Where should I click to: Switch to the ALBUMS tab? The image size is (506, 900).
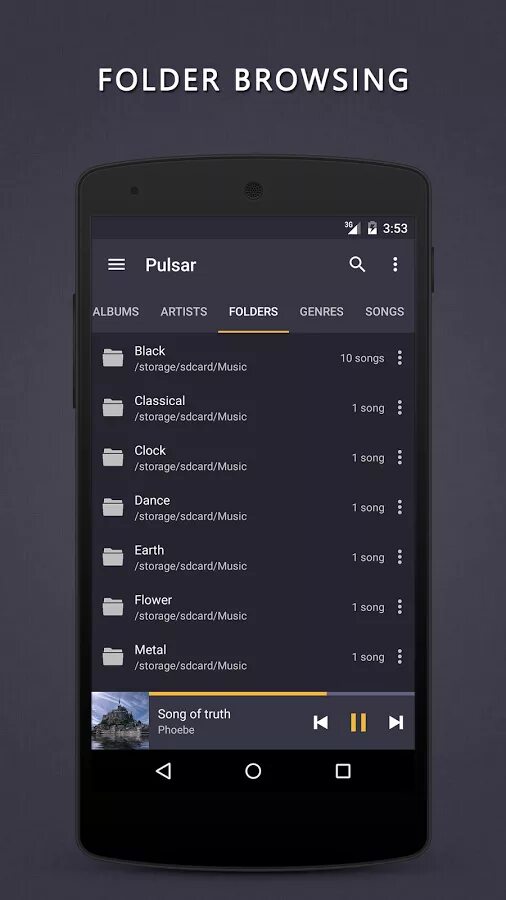116,311
